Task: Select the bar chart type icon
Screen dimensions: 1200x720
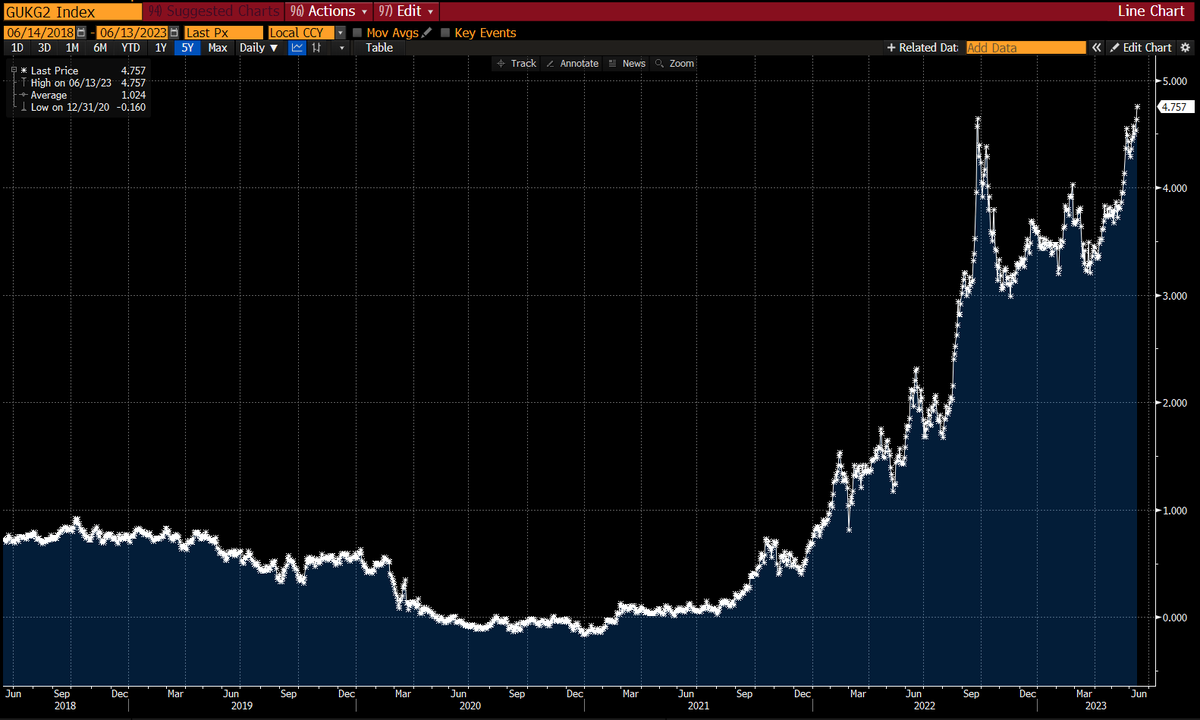Action: click(x=318, y=47)
